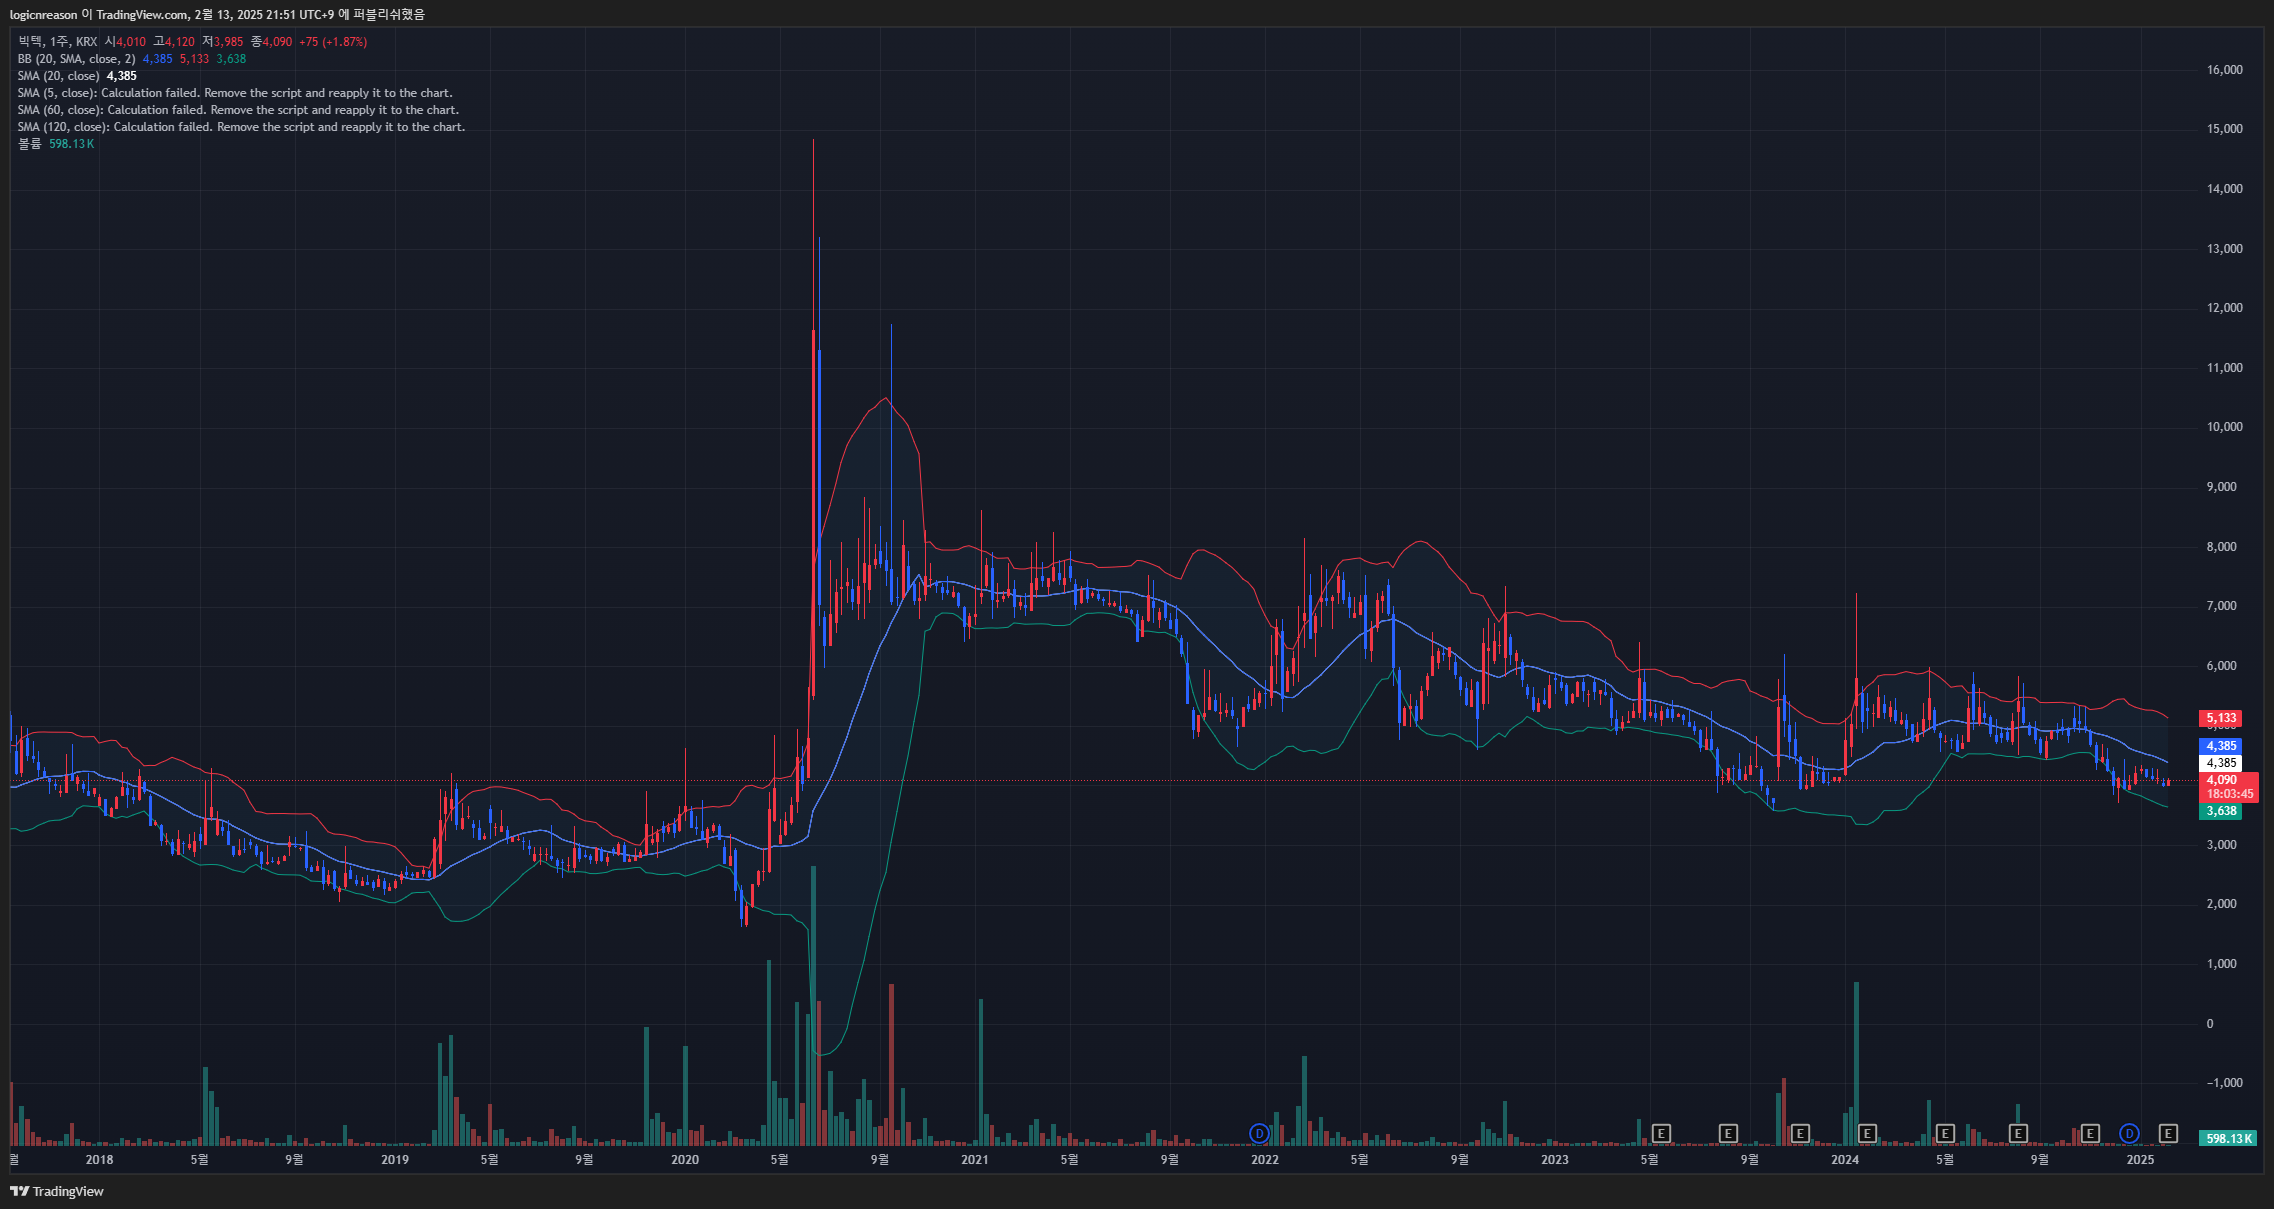
Task: Open the TradingView logo link
Action: pos(57,1191)
